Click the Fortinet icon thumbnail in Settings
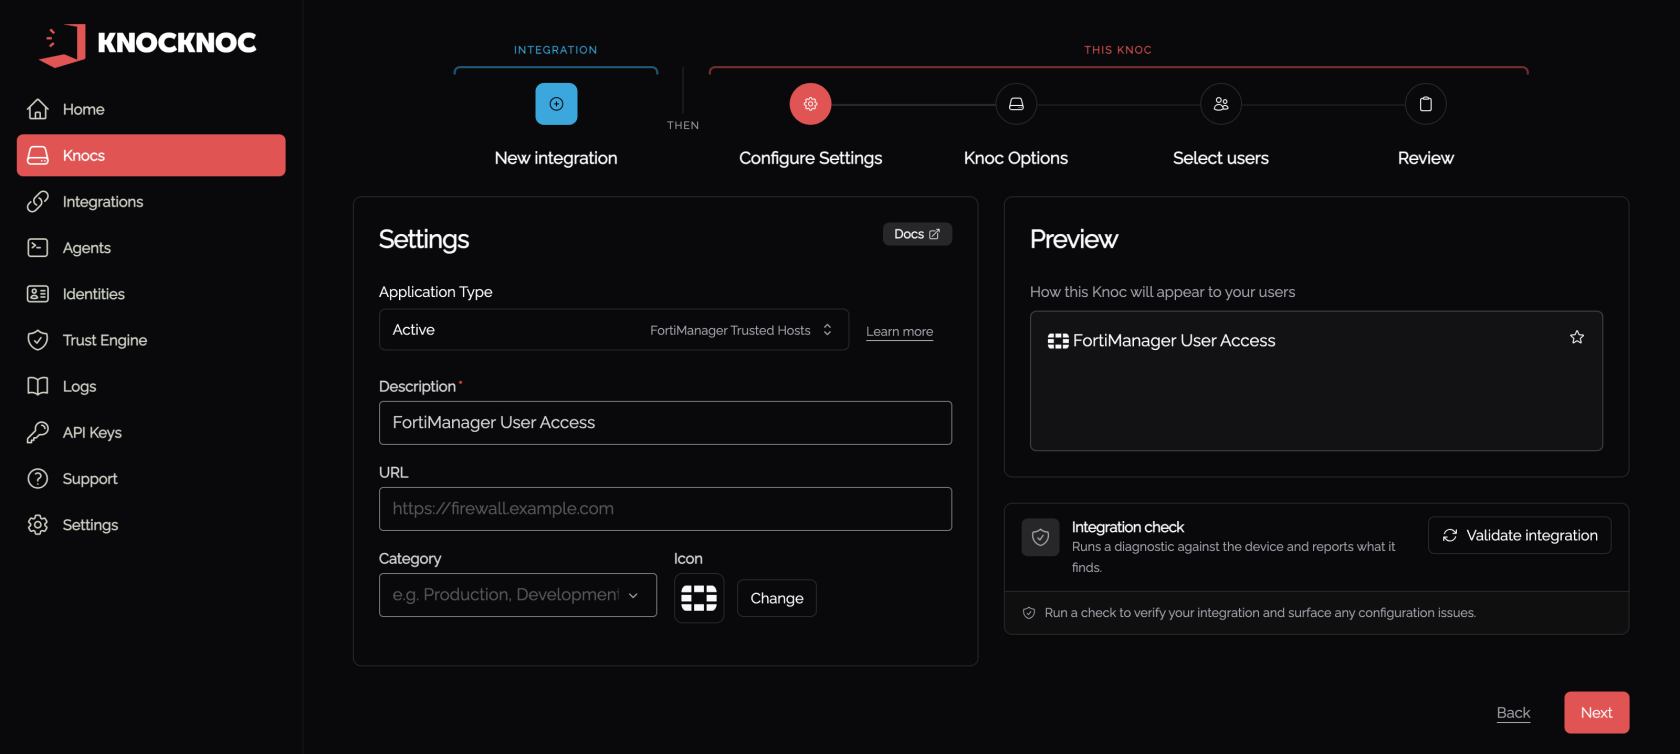The height and width of the screenshot is (754, 1680). [699, 598]
